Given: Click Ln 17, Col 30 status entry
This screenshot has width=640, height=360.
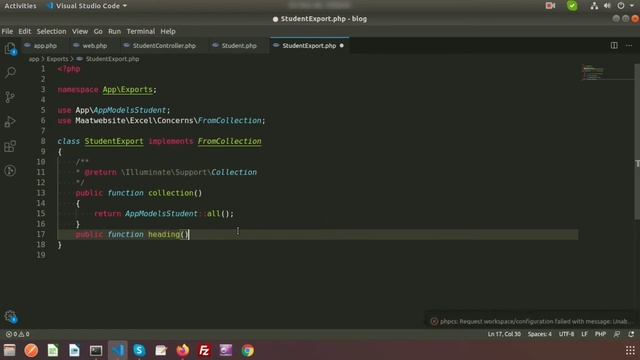Looking at the screenshot, I should pyautogui.click(x=504, y=334).
